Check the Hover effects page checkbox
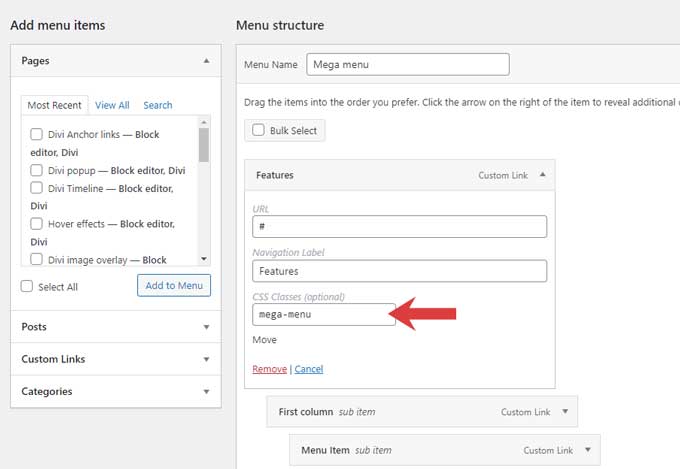Viewport: 680px width, 469px height. coord(37,224)
